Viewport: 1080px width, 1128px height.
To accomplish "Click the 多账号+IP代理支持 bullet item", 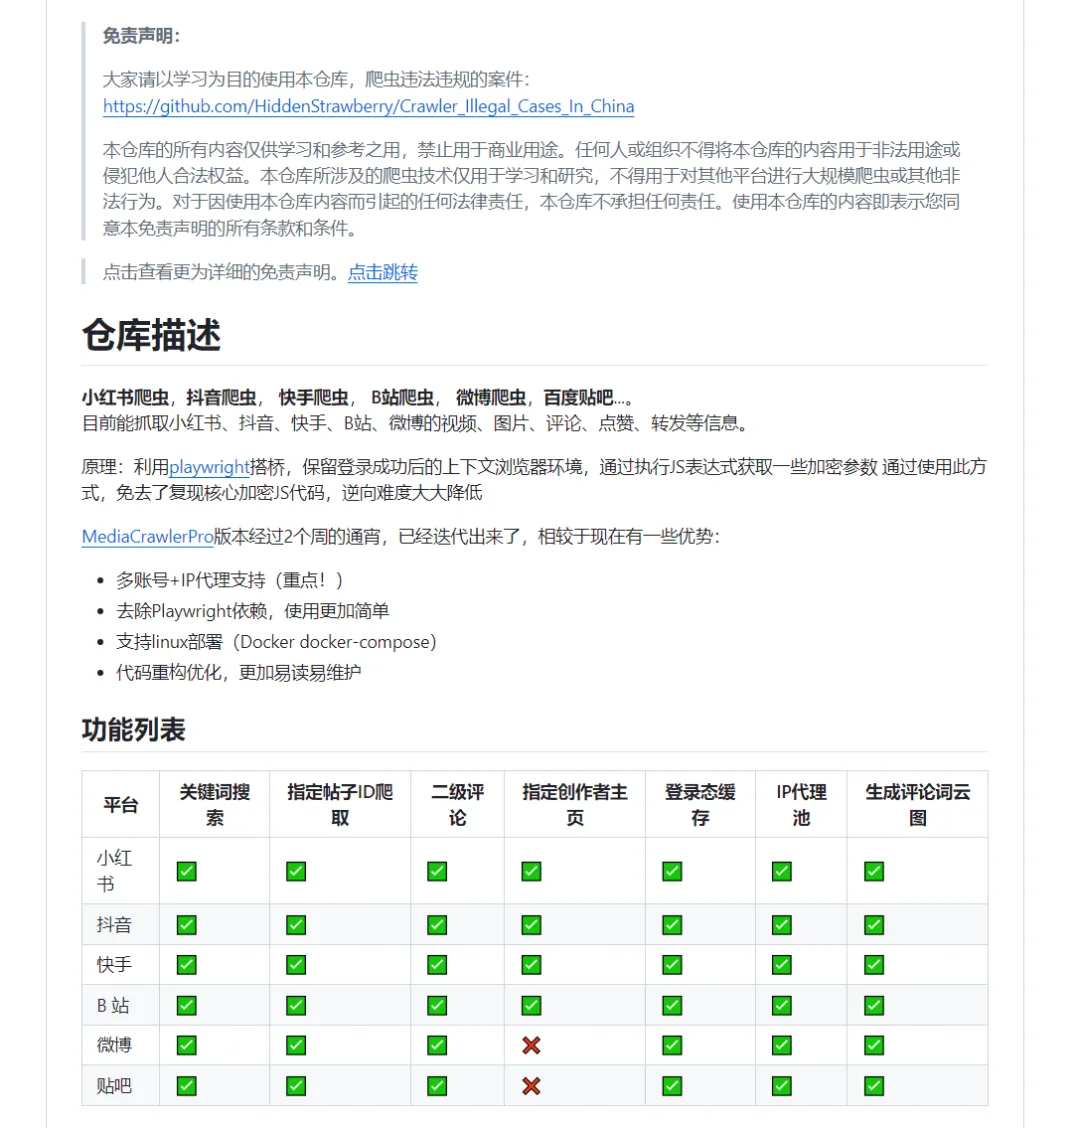I will tap(230, 580).
